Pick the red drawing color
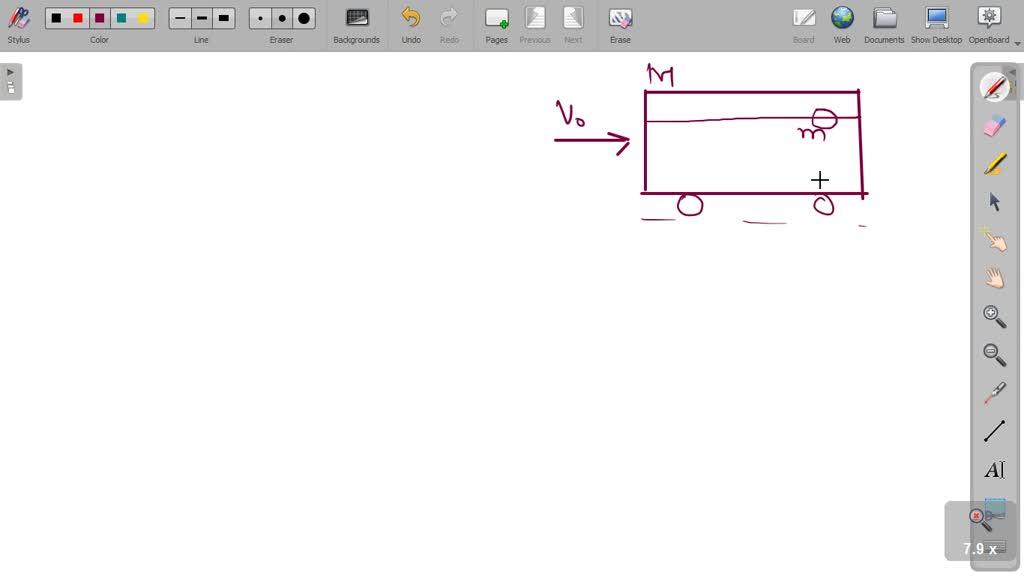Screen dimensions: 1024x576 click(77, 17)
